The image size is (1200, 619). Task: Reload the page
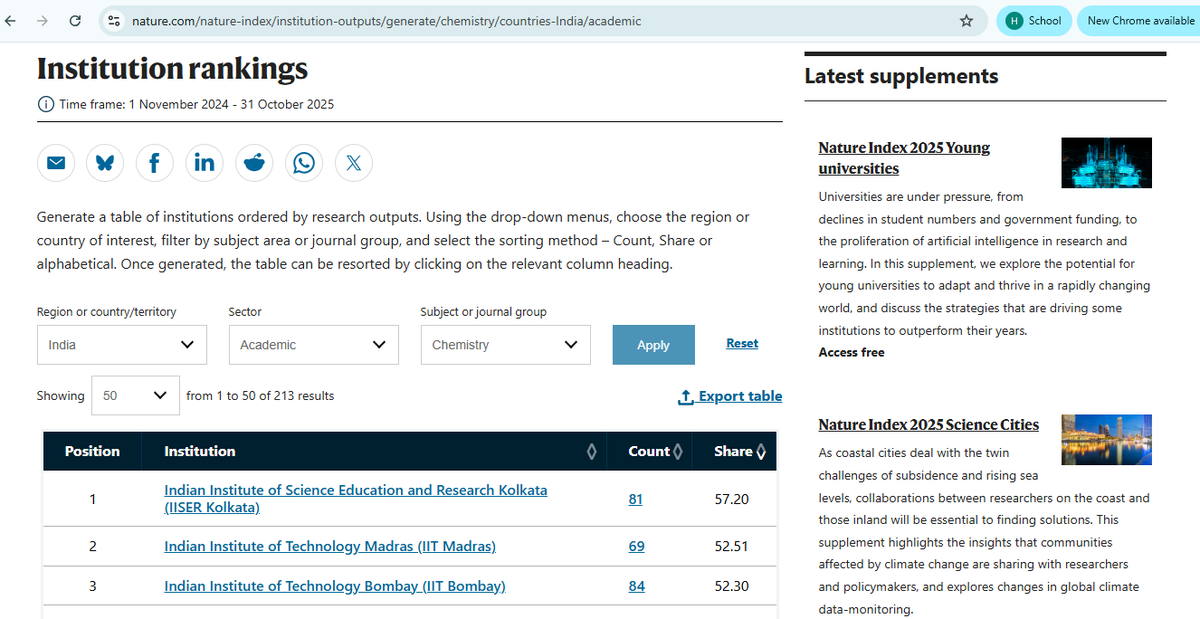[75, 20]
